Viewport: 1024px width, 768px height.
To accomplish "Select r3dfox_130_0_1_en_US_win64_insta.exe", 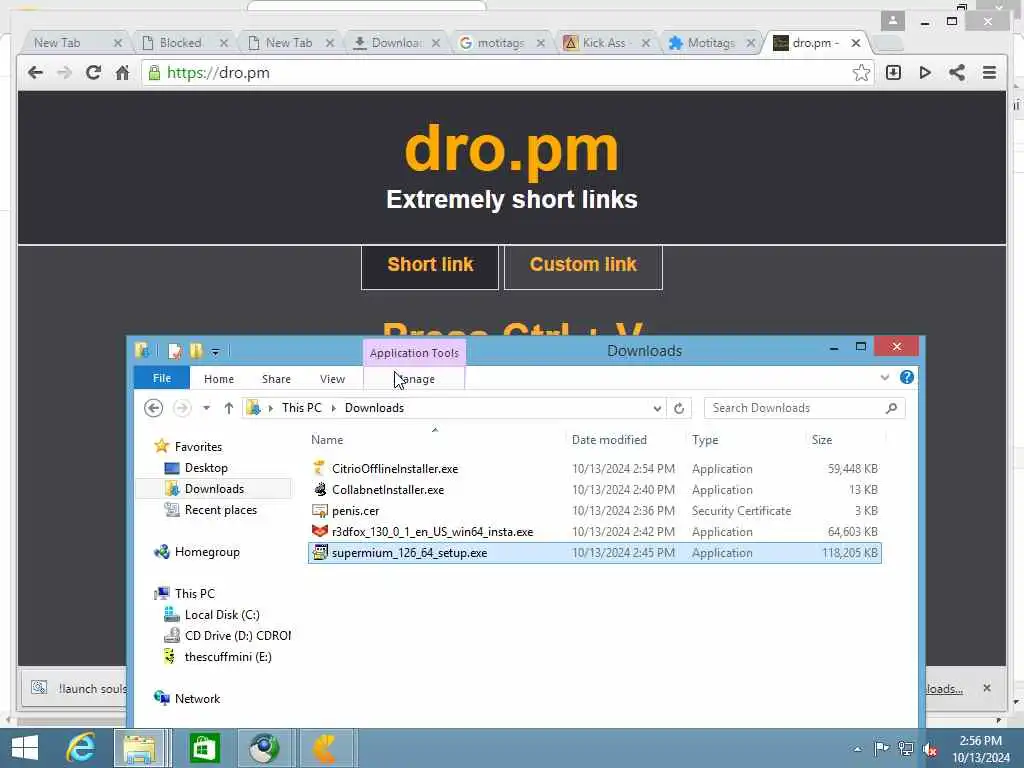I will pyautogui.click(x=594, y=532).
